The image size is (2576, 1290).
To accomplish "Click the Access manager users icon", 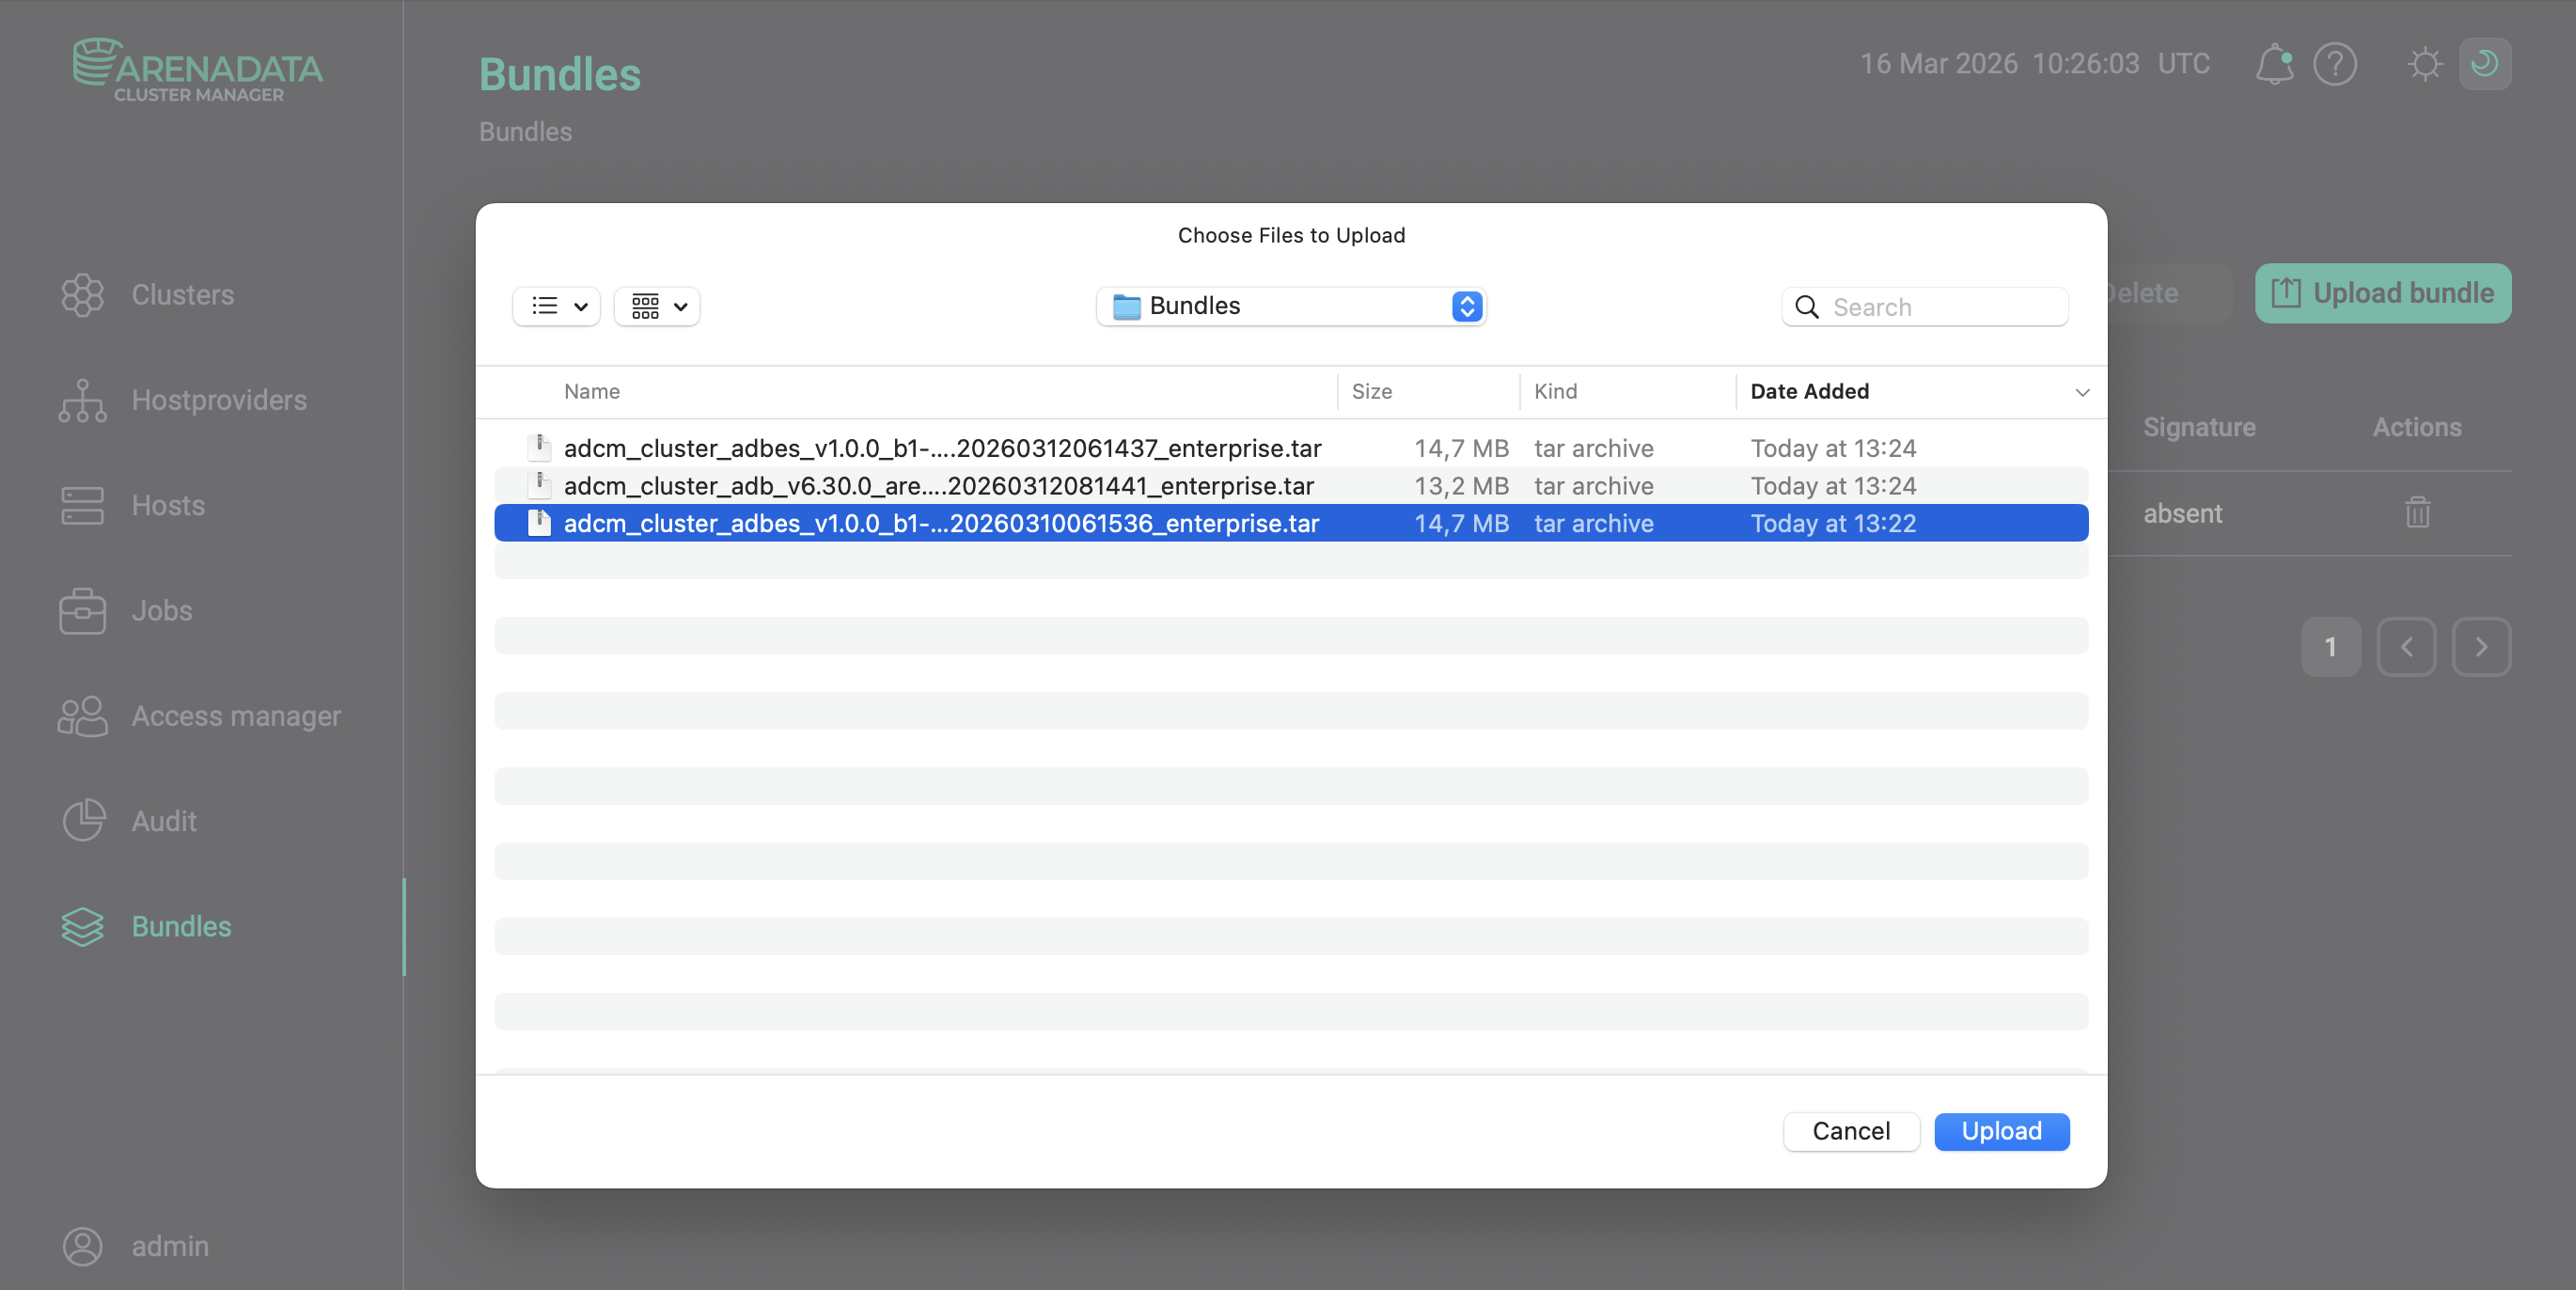I will pos(82,716).
